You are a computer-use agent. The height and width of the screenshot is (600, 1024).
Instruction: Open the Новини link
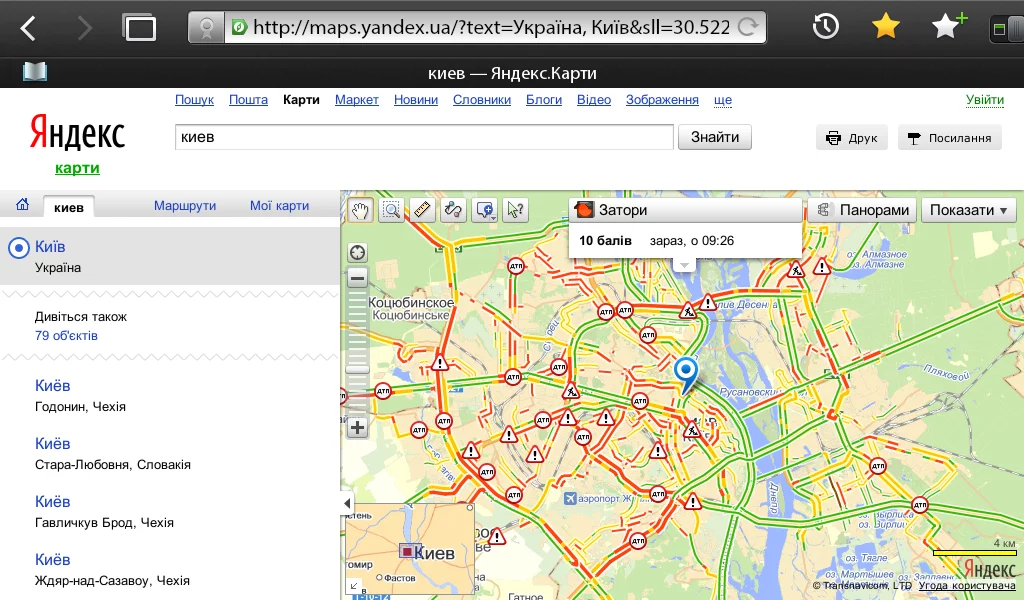coord(415,100)
